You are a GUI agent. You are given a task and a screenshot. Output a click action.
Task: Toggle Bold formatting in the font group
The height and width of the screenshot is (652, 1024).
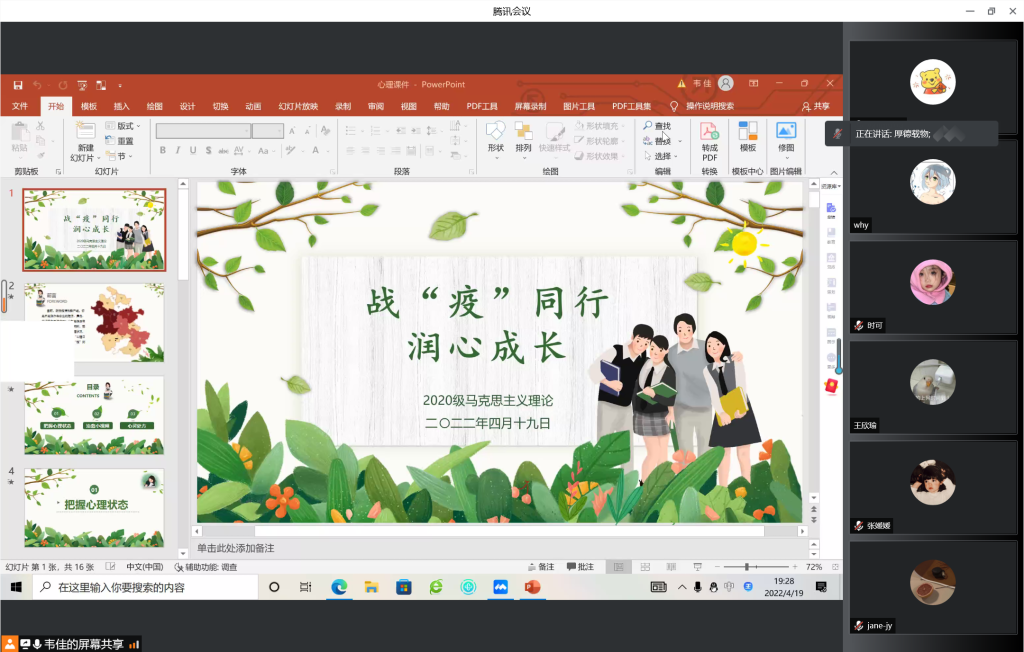tap(163, 151)
